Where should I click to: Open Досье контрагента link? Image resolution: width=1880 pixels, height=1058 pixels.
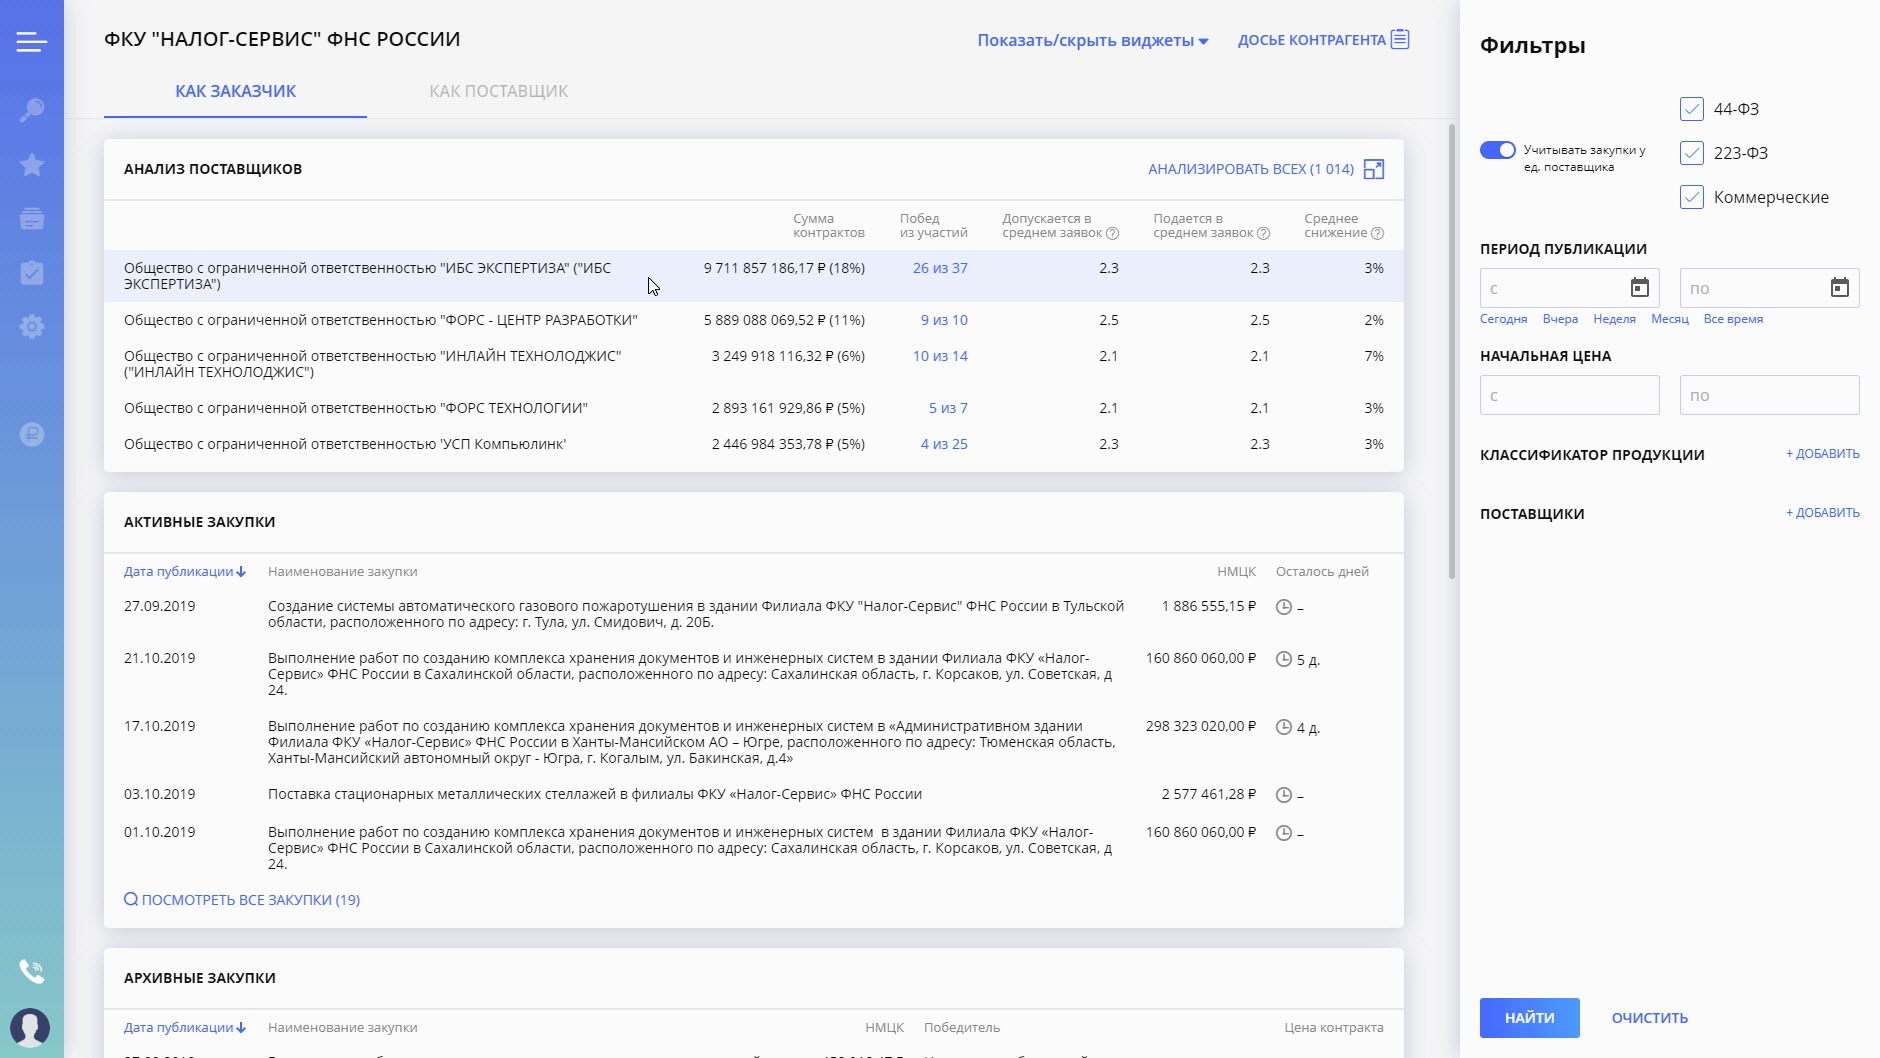click(1323, 40)
